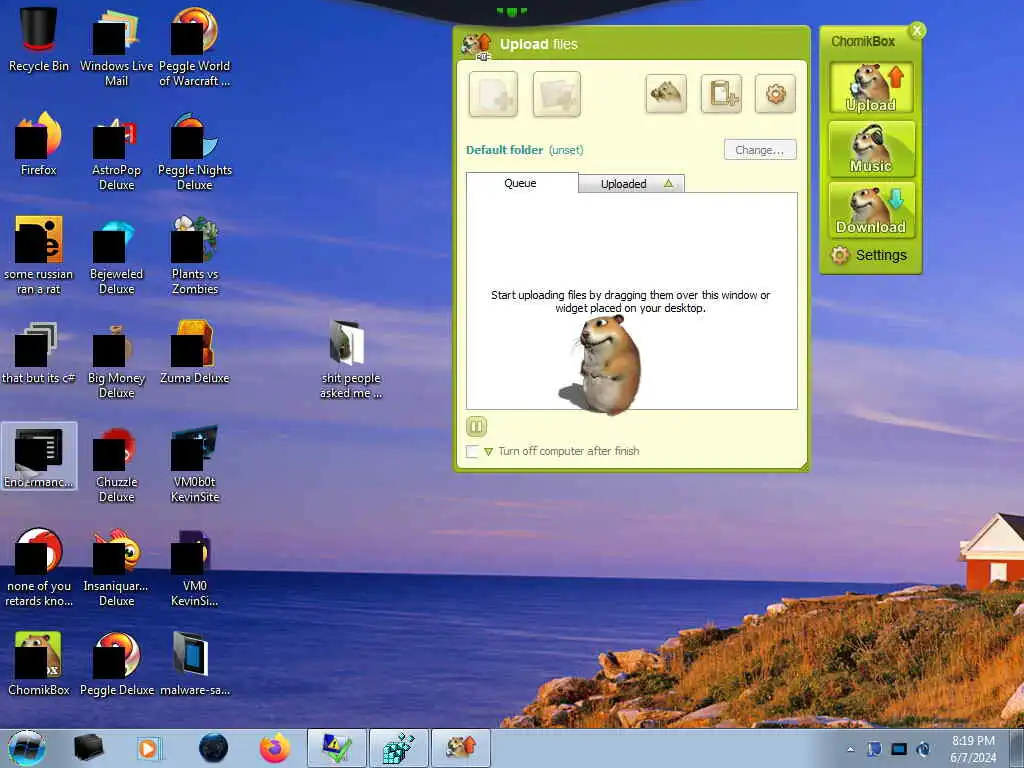The height and width of the screenshot is (768, 1024).
Task: Open the Music widget button
Action: [871, 149]
